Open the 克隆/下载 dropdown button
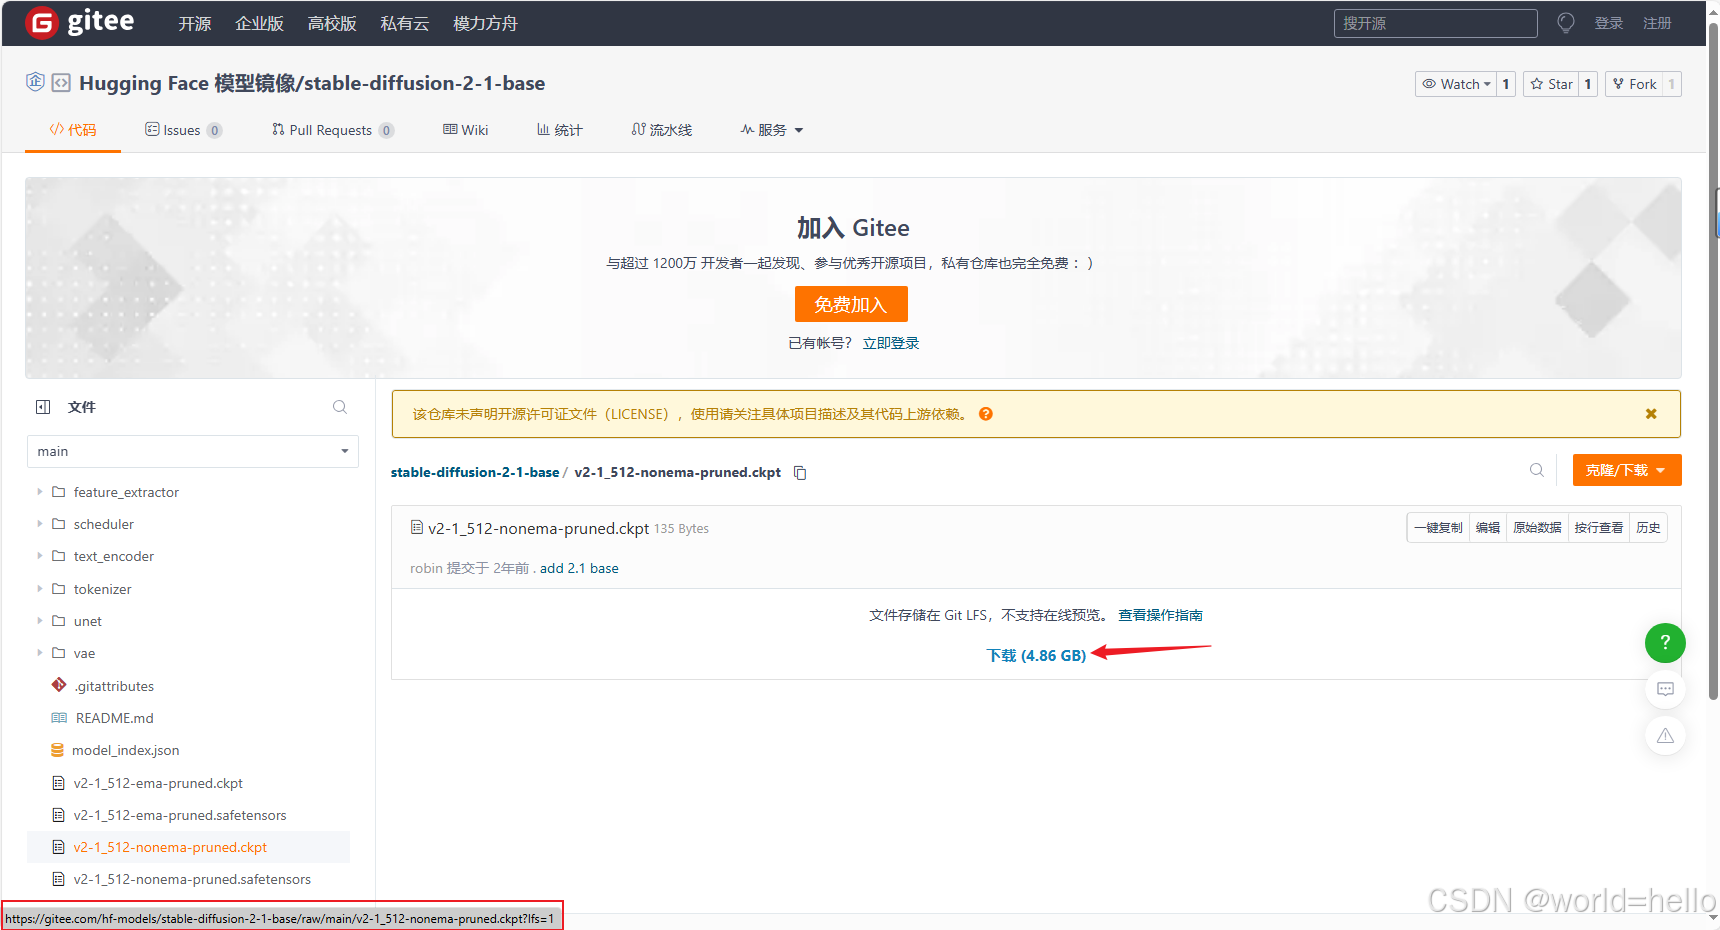The image size is (1720, 930). coord(1627,470)
